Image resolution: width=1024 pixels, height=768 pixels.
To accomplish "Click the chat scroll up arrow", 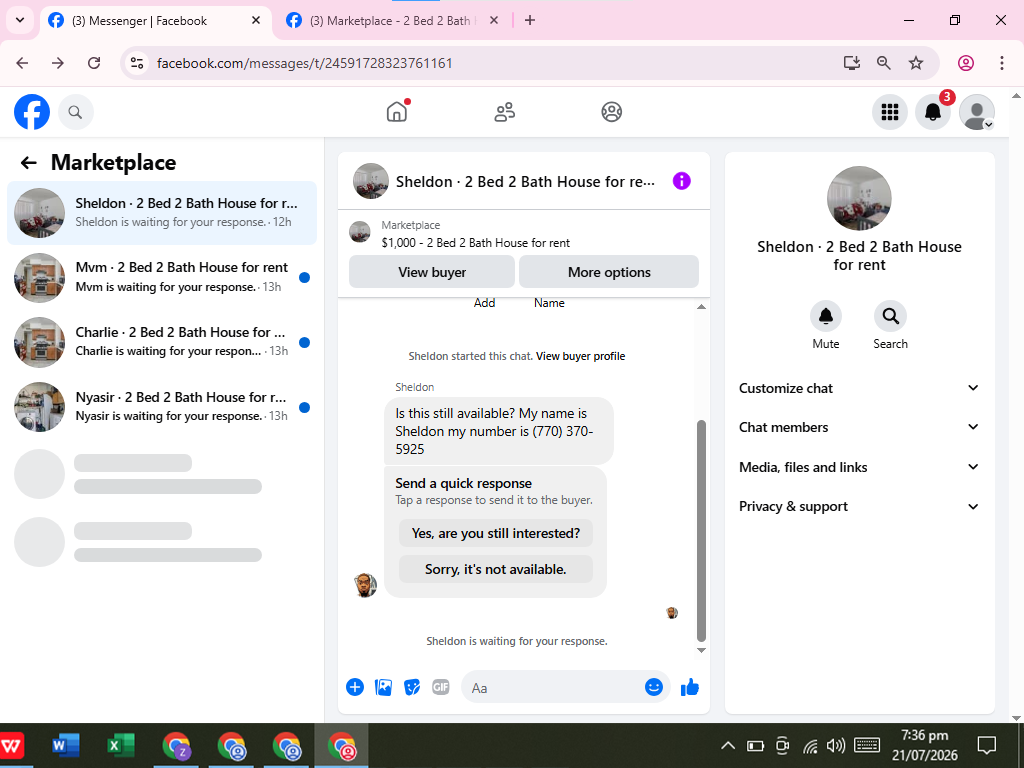I will [701, 307].
